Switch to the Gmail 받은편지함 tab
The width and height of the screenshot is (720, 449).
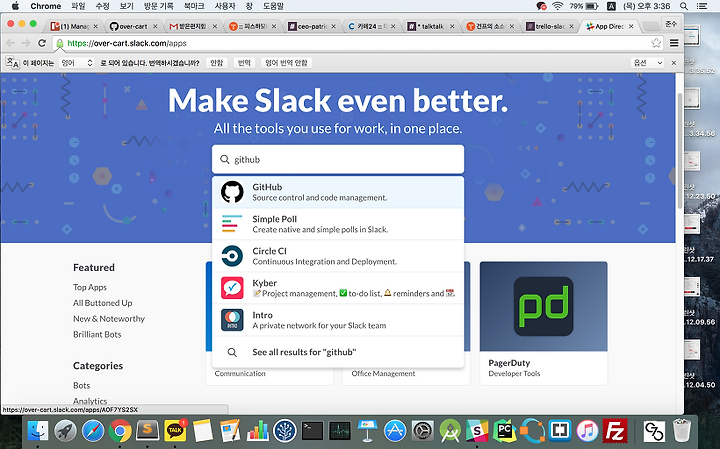192,26
